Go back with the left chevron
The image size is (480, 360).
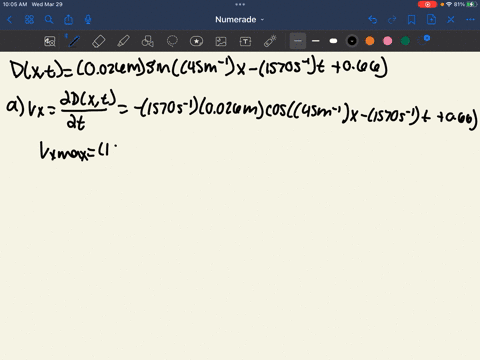10,20
